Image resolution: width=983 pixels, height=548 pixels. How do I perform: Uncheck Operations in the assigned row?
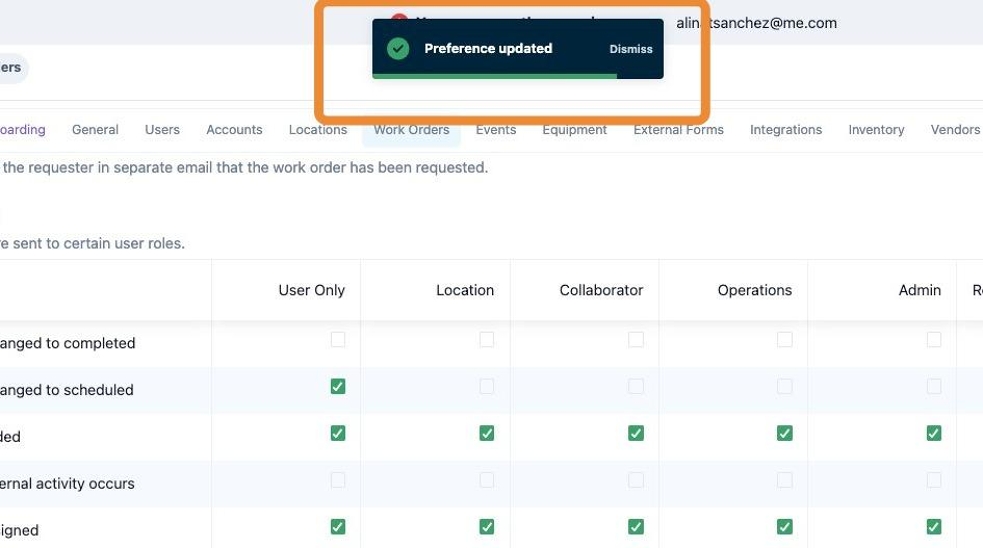(x=784, y=527)
